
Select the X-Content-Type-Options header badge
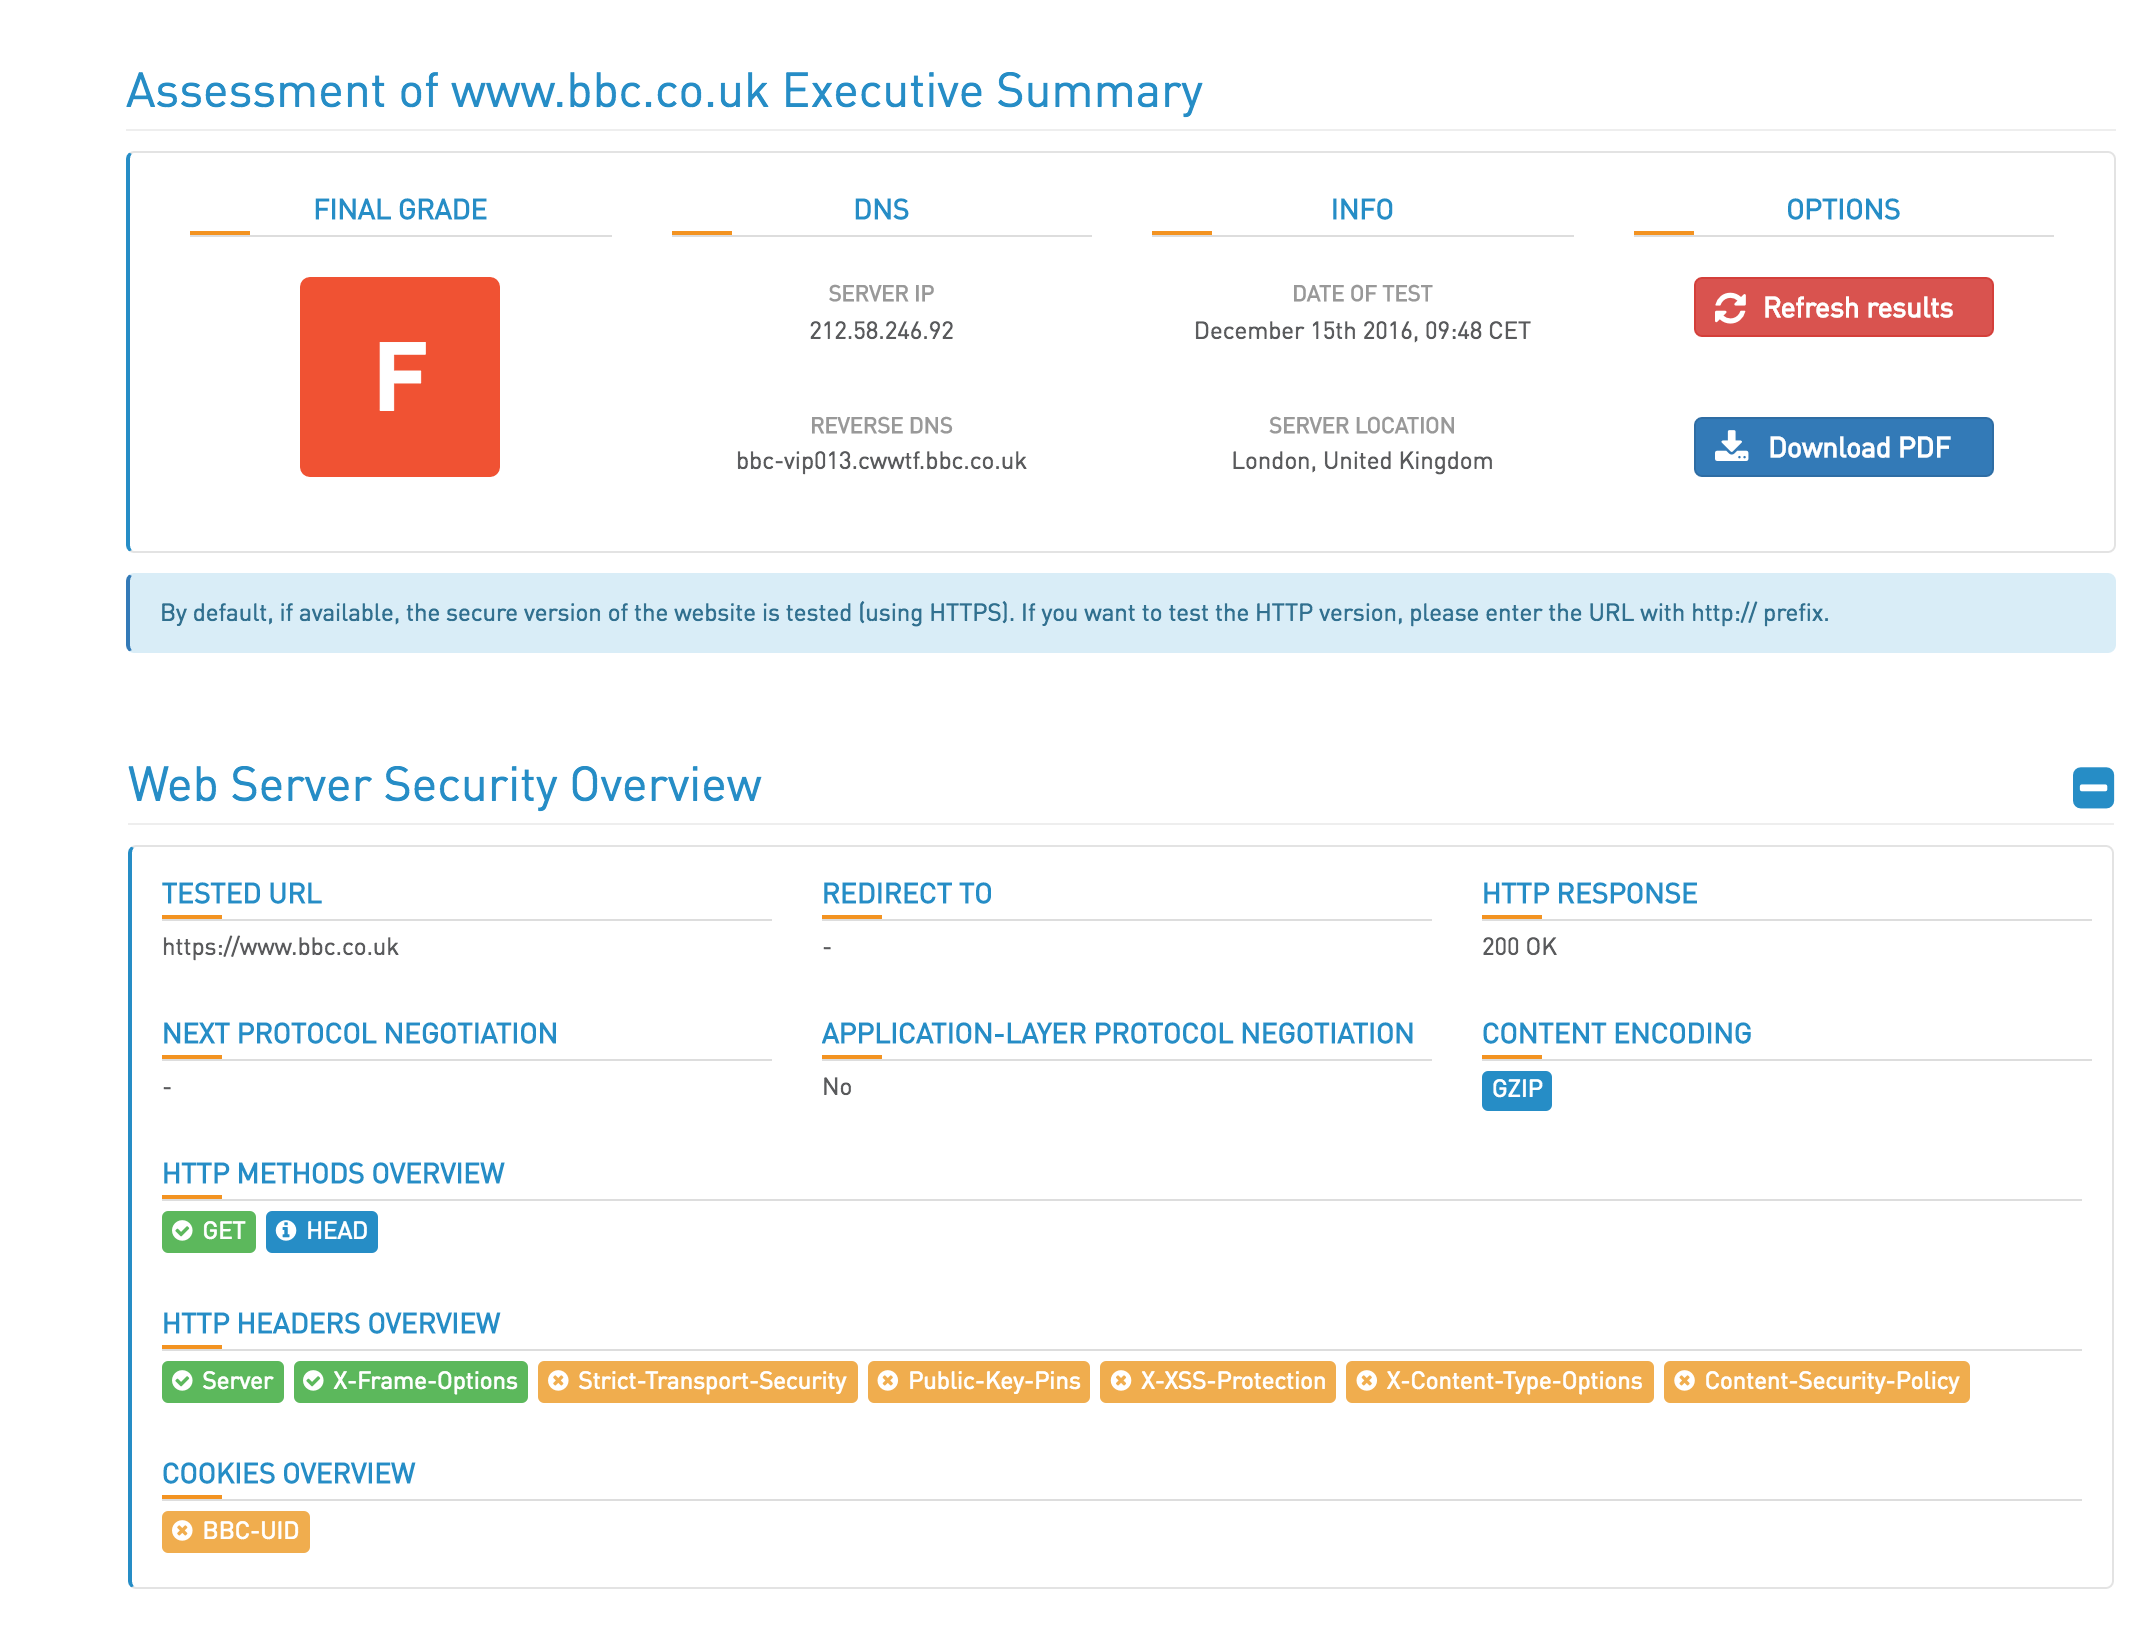(1500, 1381)
